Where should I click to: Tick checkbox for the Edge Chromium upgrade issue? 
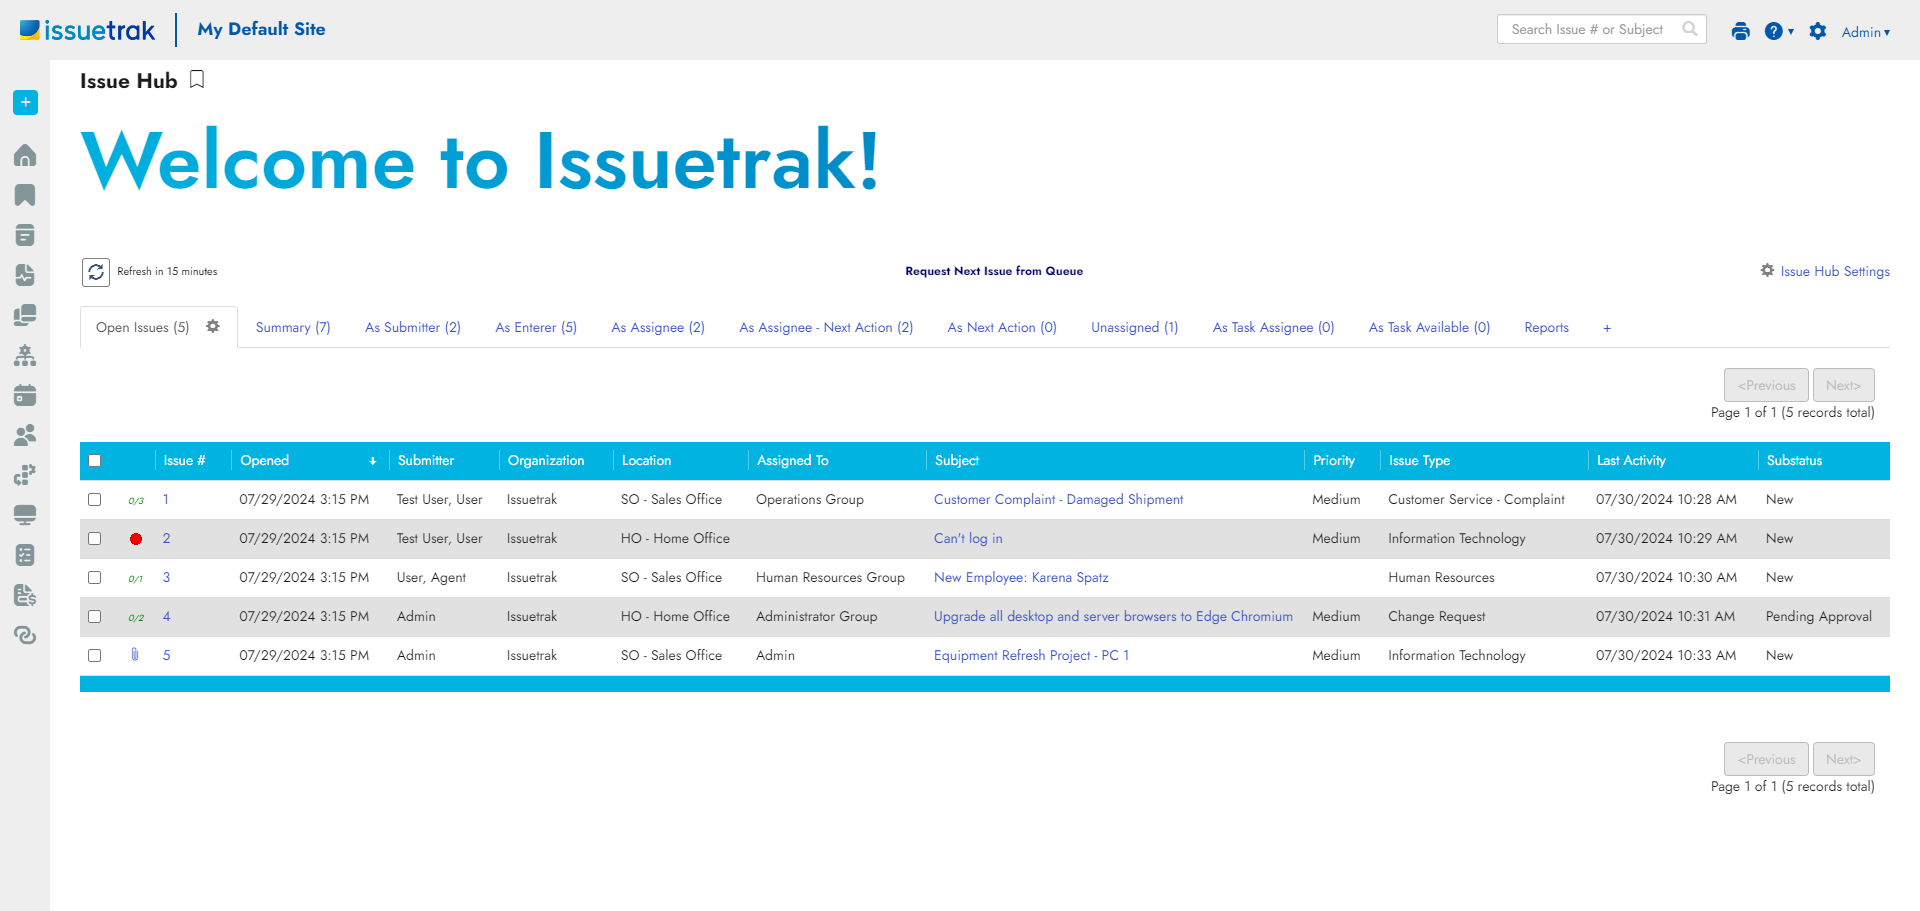[x=95, y=616]
